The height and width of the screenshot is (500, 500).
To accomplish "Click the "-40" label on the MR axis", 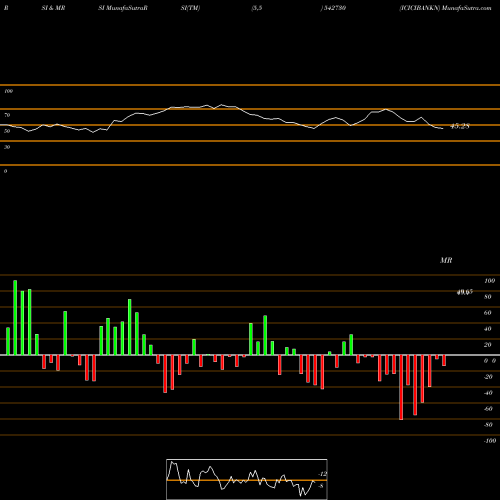I will pyautogui.click(x=488, y=393).
